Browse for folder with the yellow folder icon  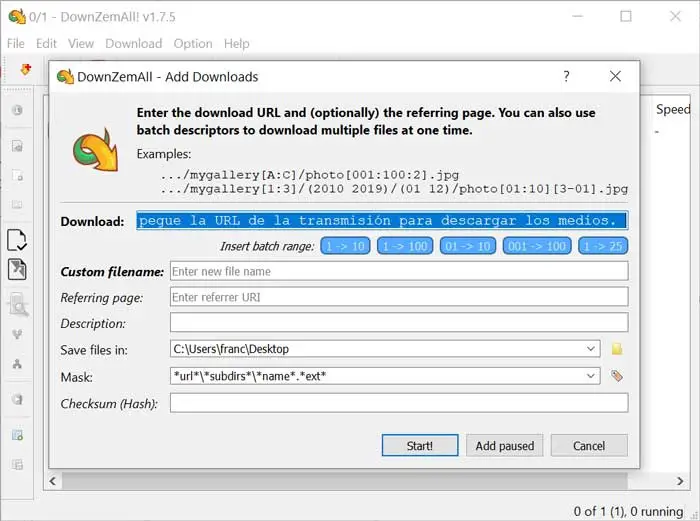(617, 349)
